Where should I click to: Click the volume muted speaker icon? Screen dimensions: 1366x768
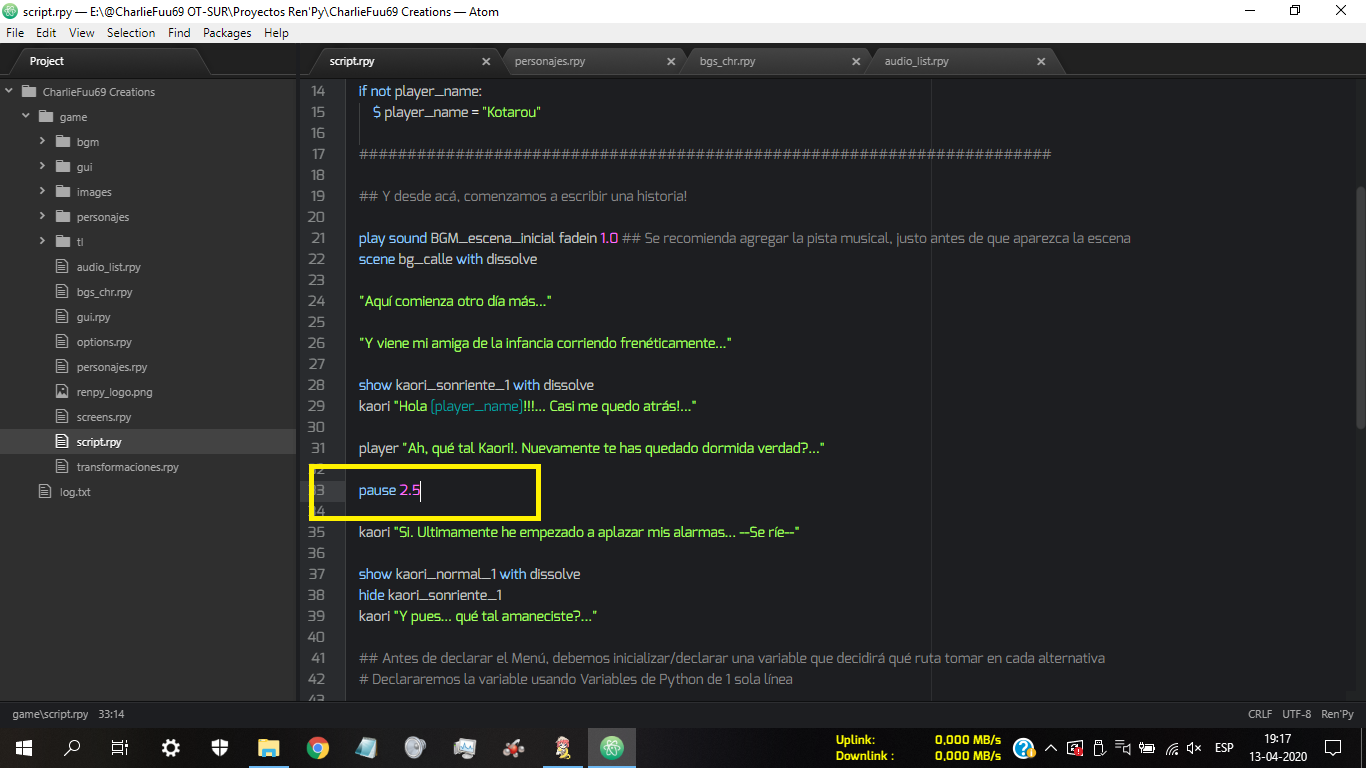[1194, 747]
